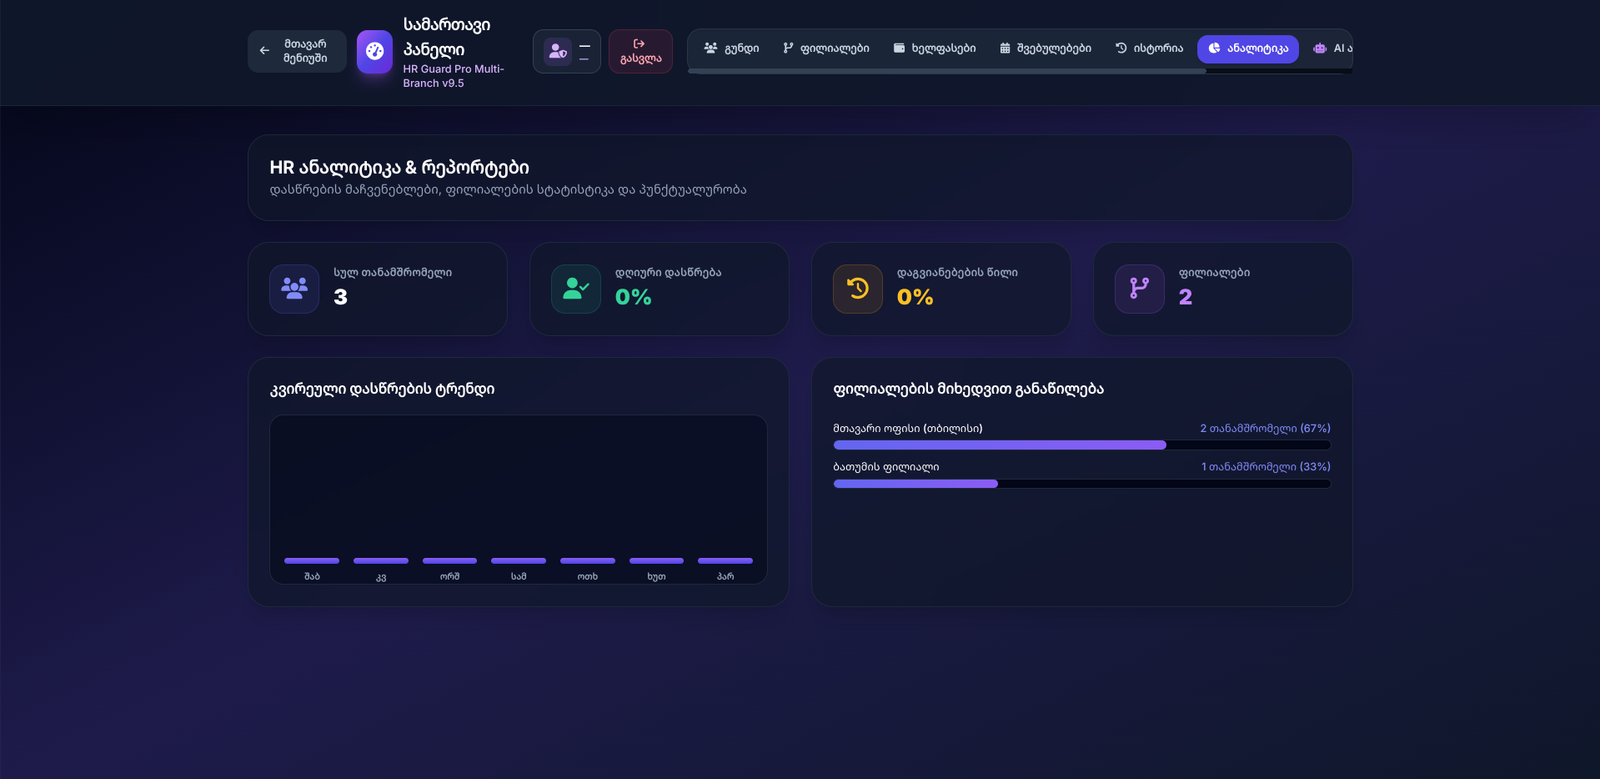Open the AI robot tab
This screenshot has width=1600, height=779.
click(x=1332, y=48)
